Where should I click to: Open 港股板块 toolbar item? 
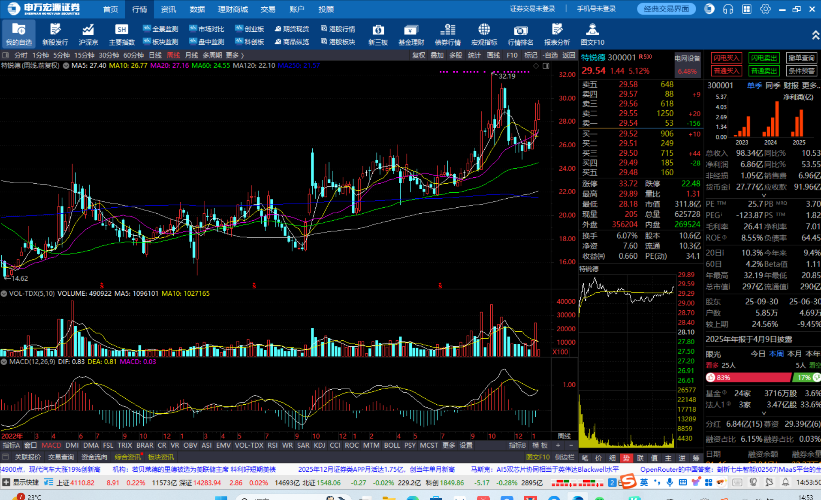pyautogui.click(x=338, y=42)
